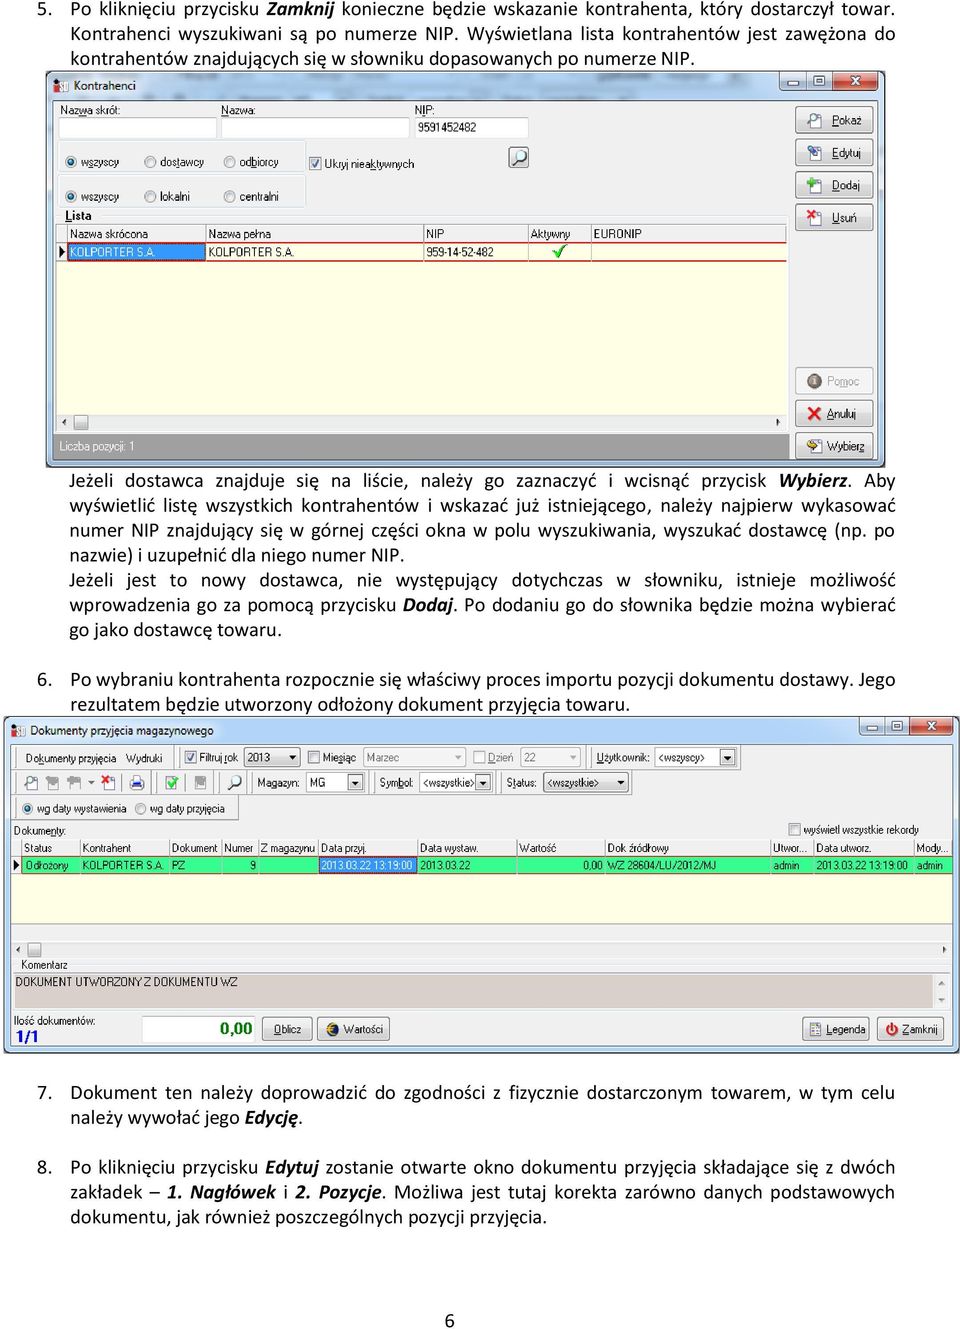This screenshot has width=960, height=1329.
Task: Click the 'Nazwa skrócona' column header
Action: coord(136,234)
